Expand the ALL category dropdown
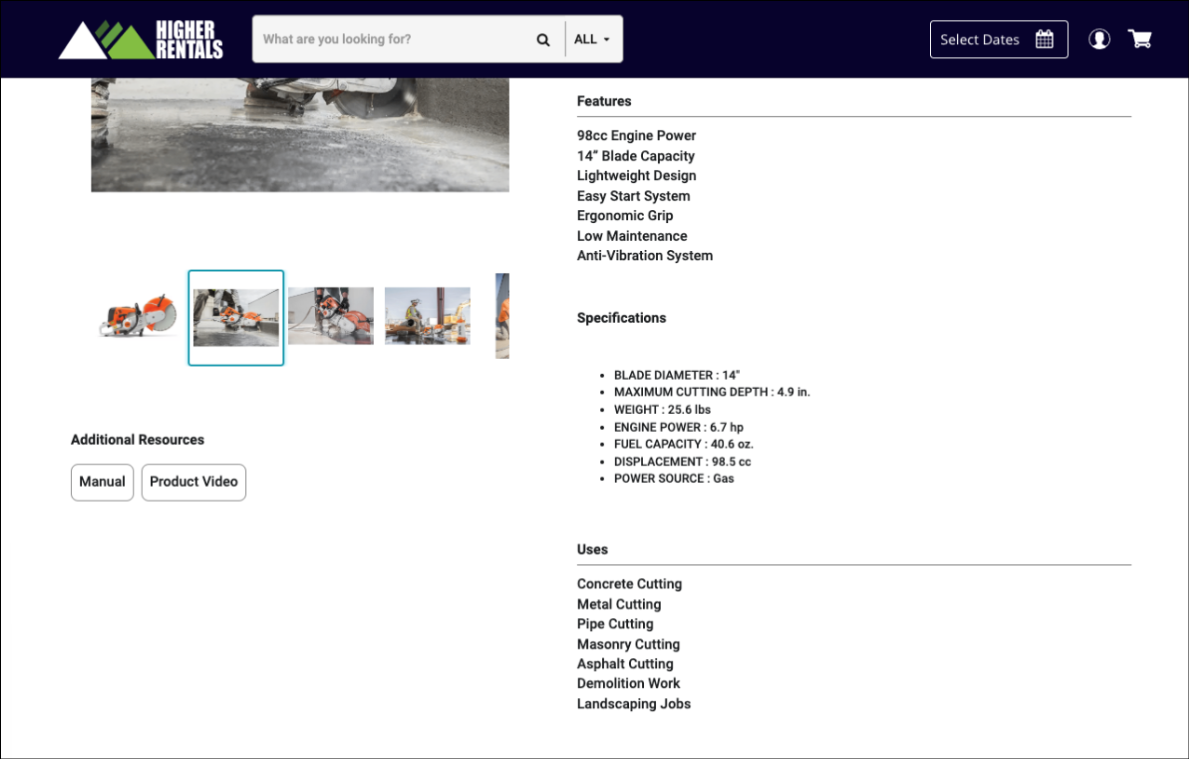 tap(593, 40)
